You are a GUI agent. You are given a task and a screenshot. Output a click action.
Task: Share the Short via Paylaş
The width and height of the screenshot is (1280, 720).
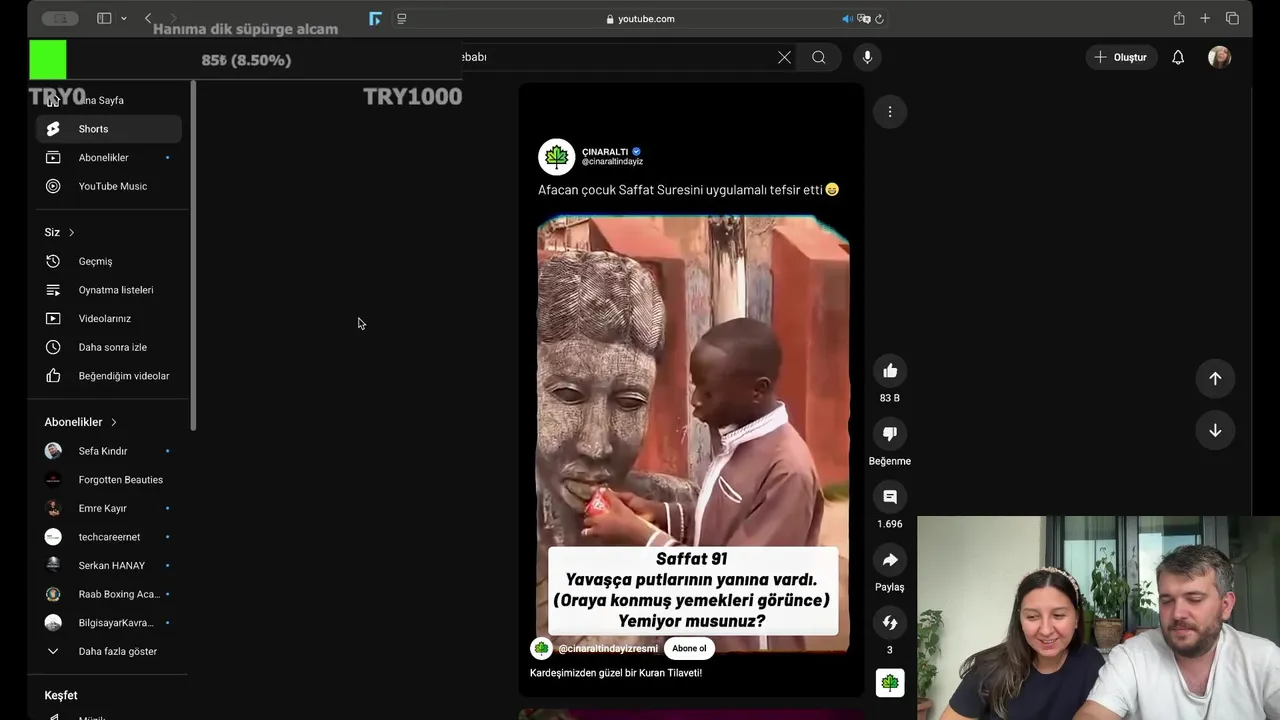pos(890,560)
